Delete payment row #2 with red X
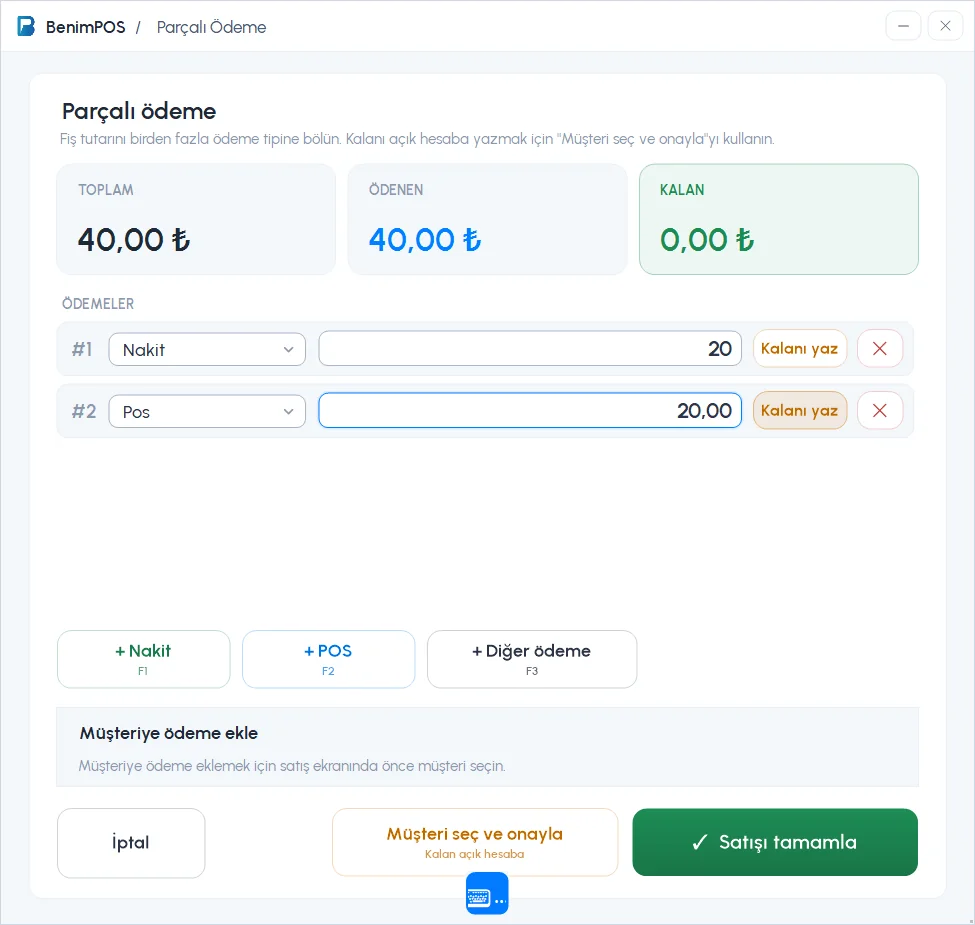Image resolution: width=975 pixels, height=925 pixels. 879,411
